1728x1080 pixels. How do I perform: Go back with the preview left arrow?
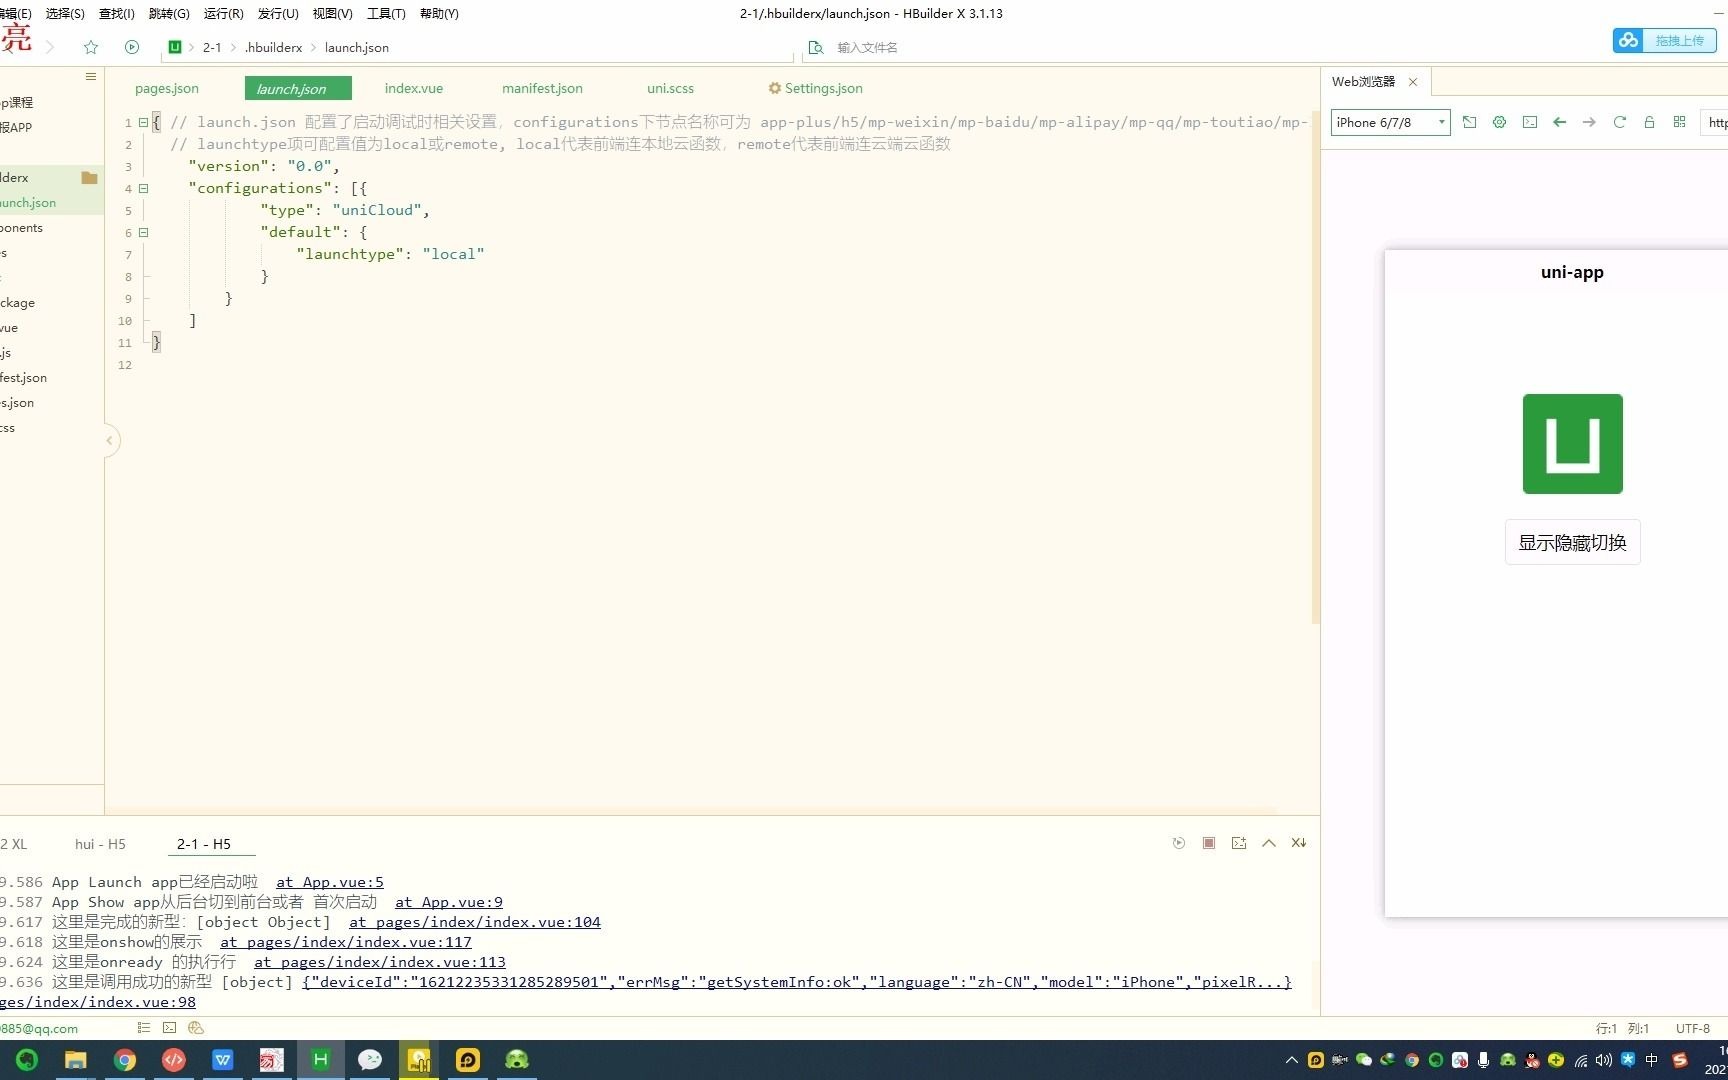[1559, 122]
